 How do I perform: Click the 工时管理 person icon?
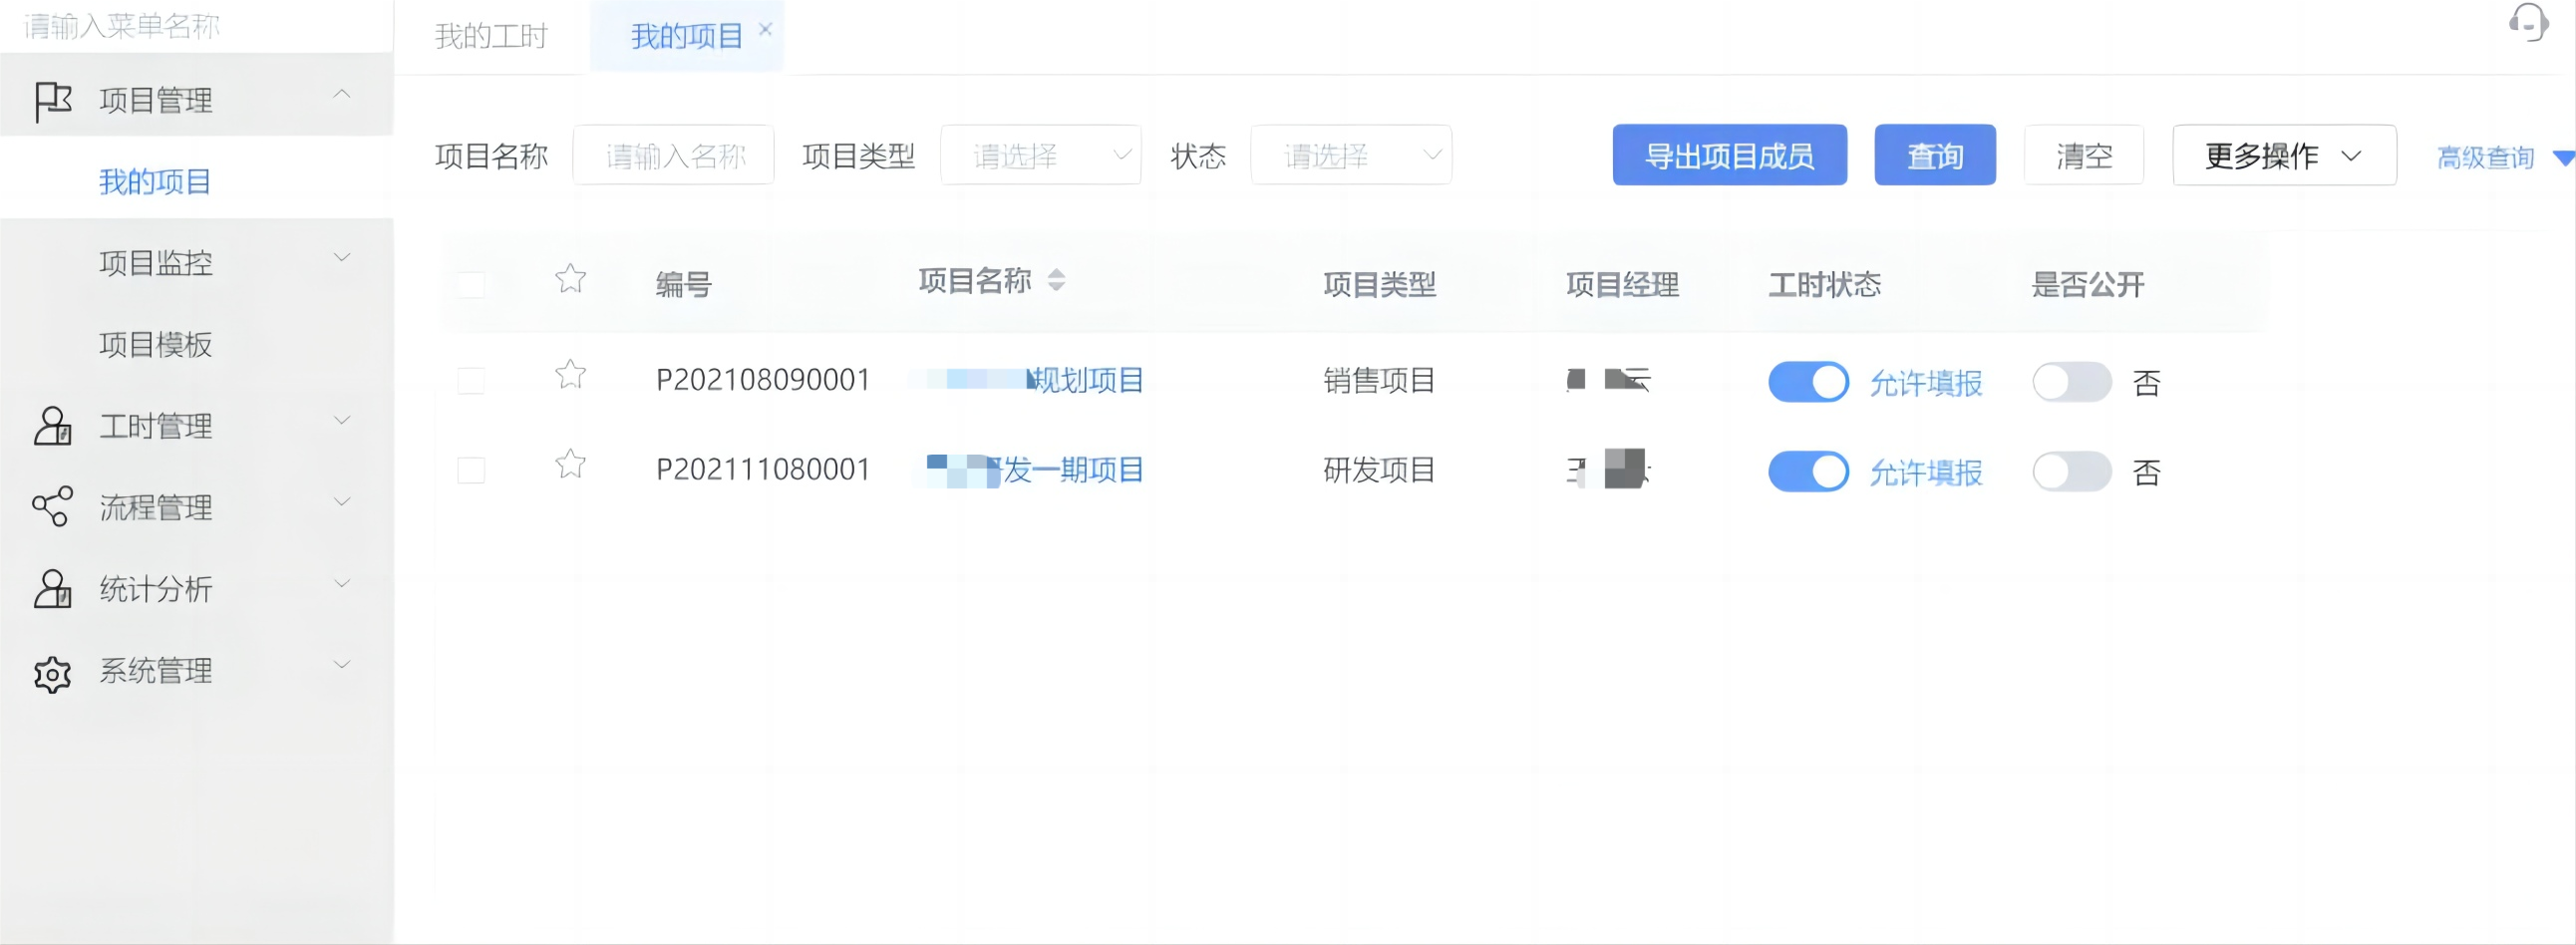pyautogui.click(x=52, y=426)
